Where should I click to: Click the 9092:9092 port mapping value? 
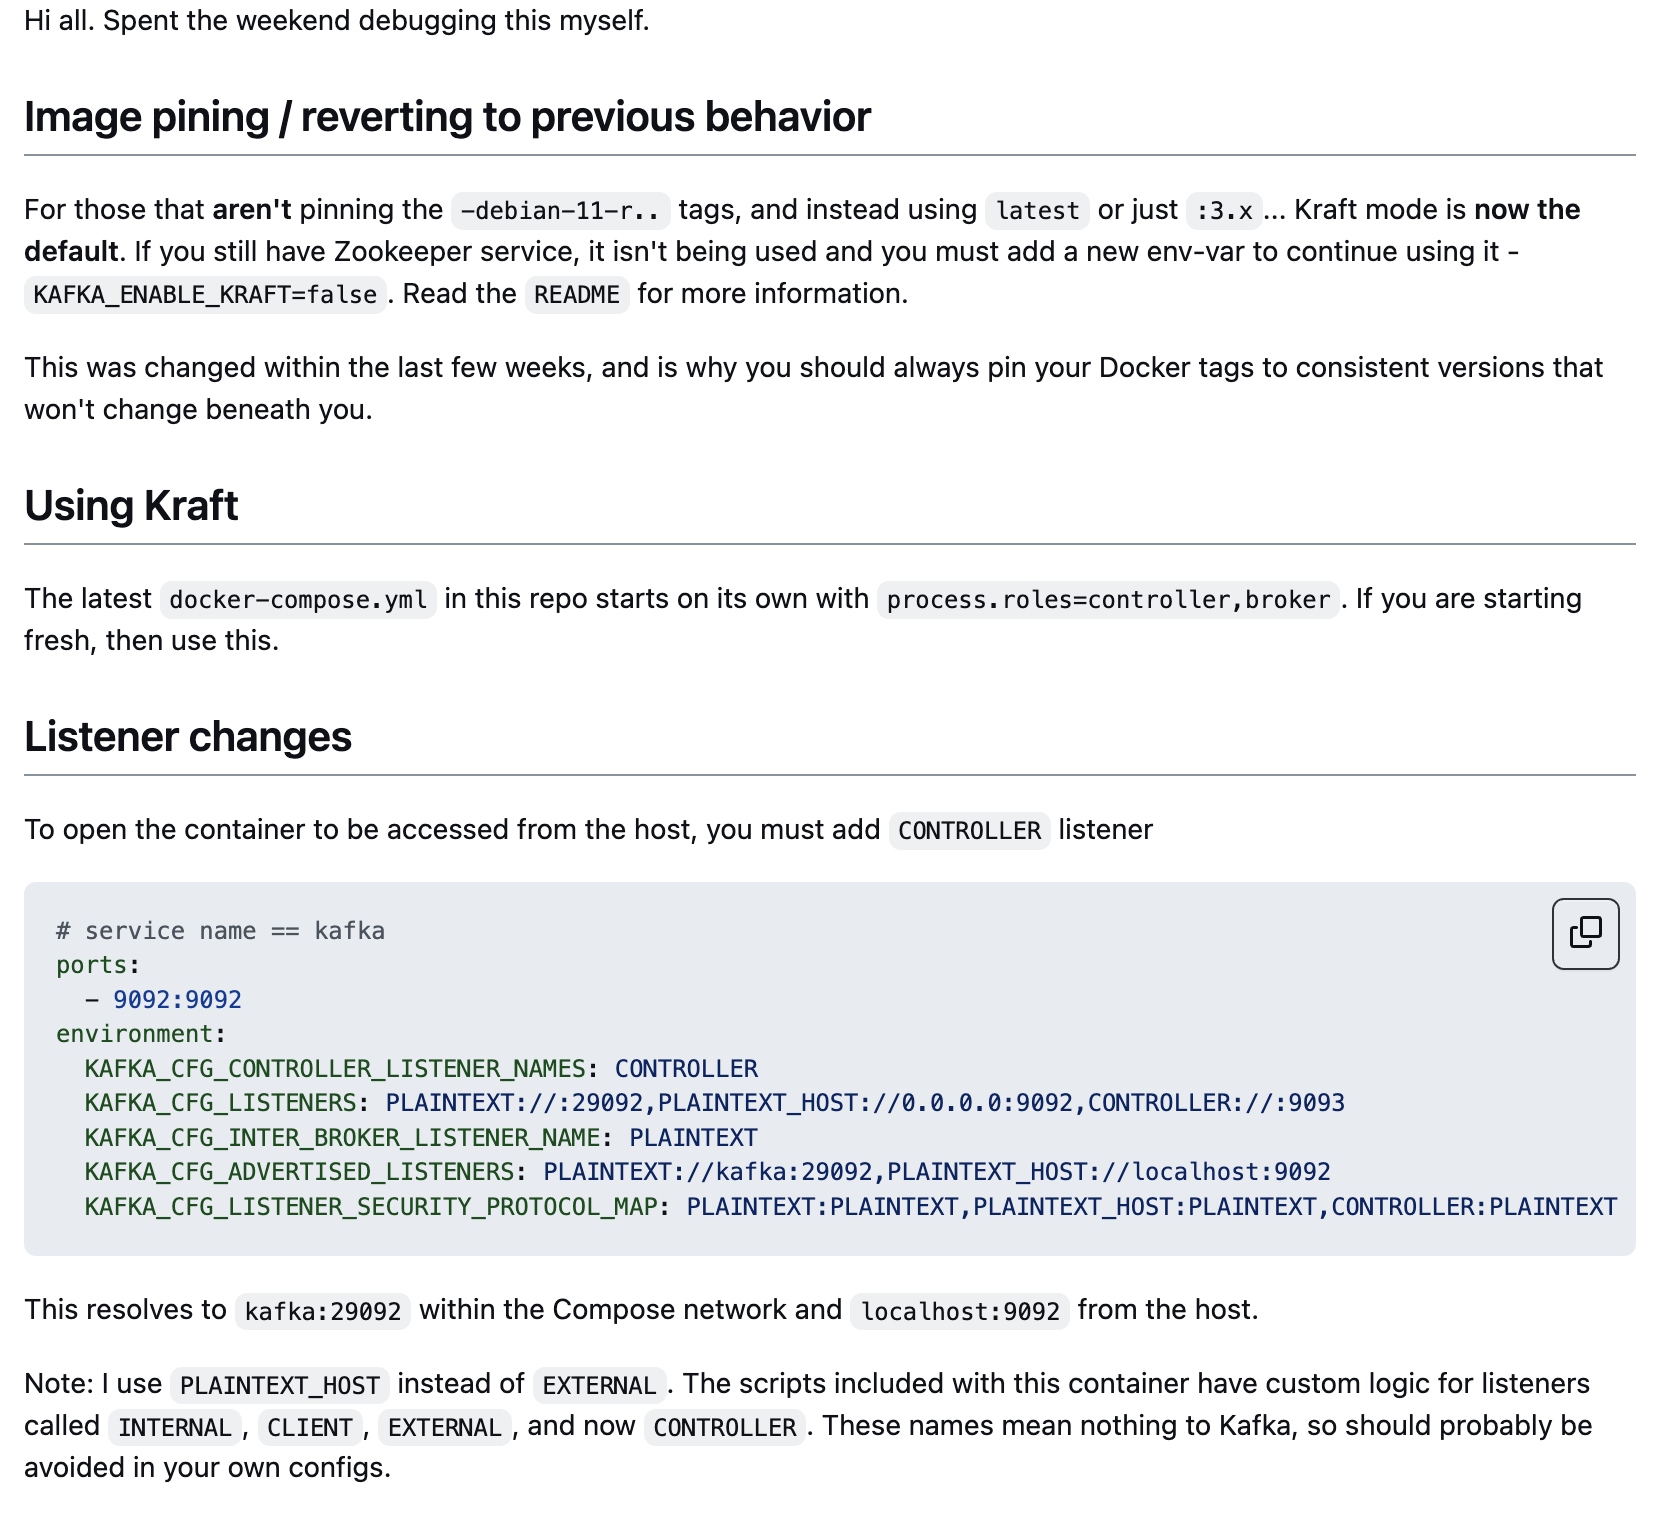(177, 1000)
